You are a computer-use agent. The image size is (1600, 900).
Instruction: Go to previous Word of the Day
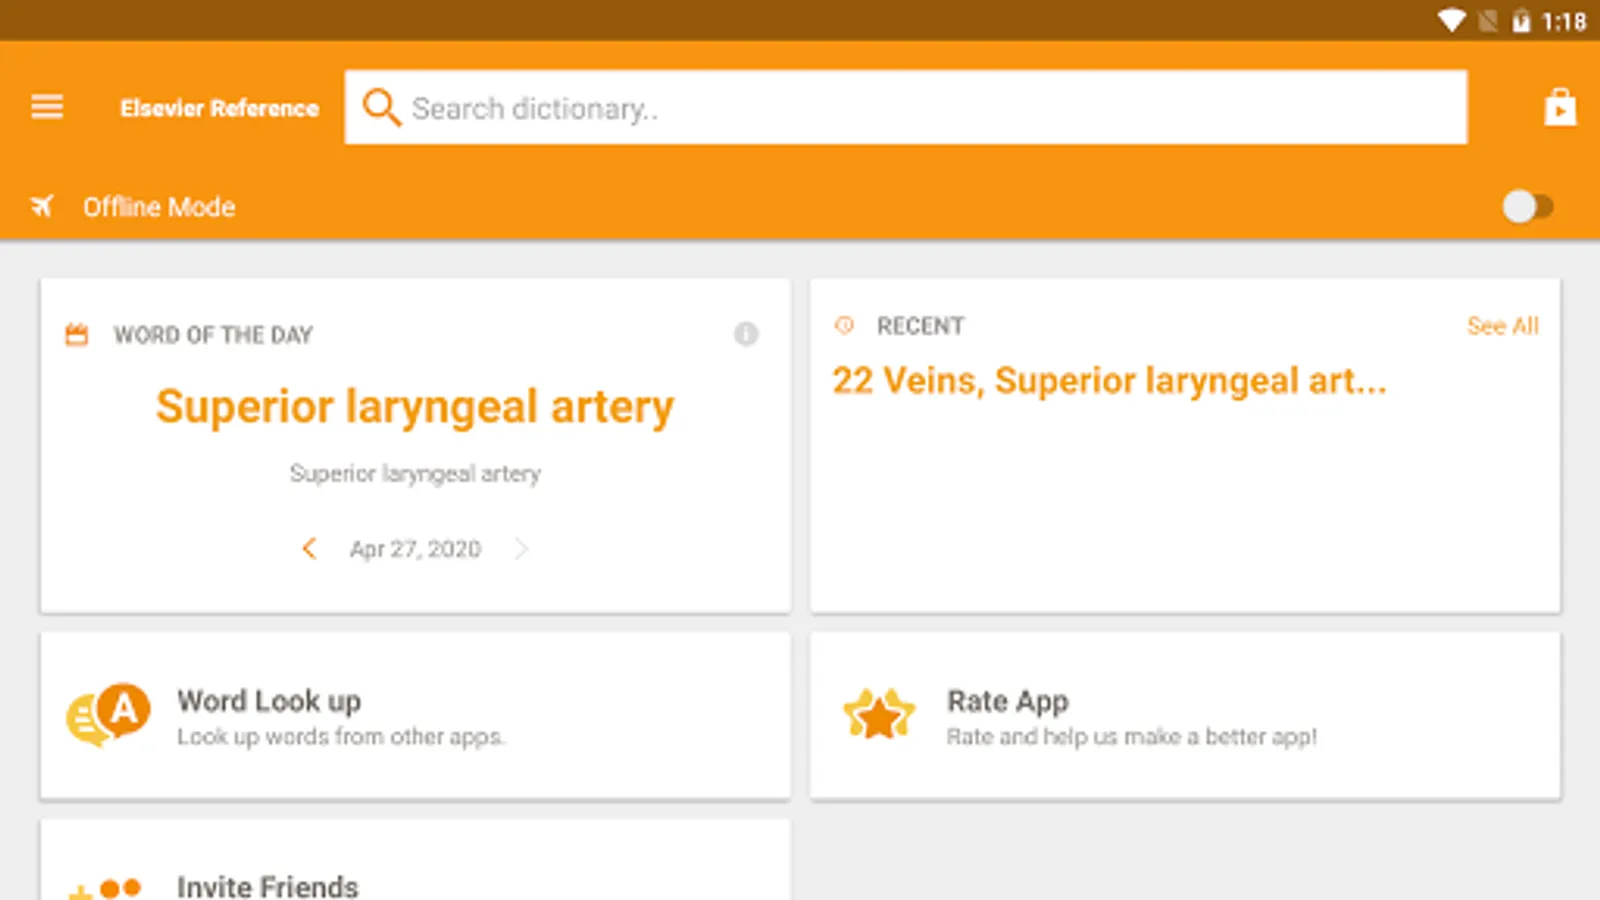pos(309,548)
